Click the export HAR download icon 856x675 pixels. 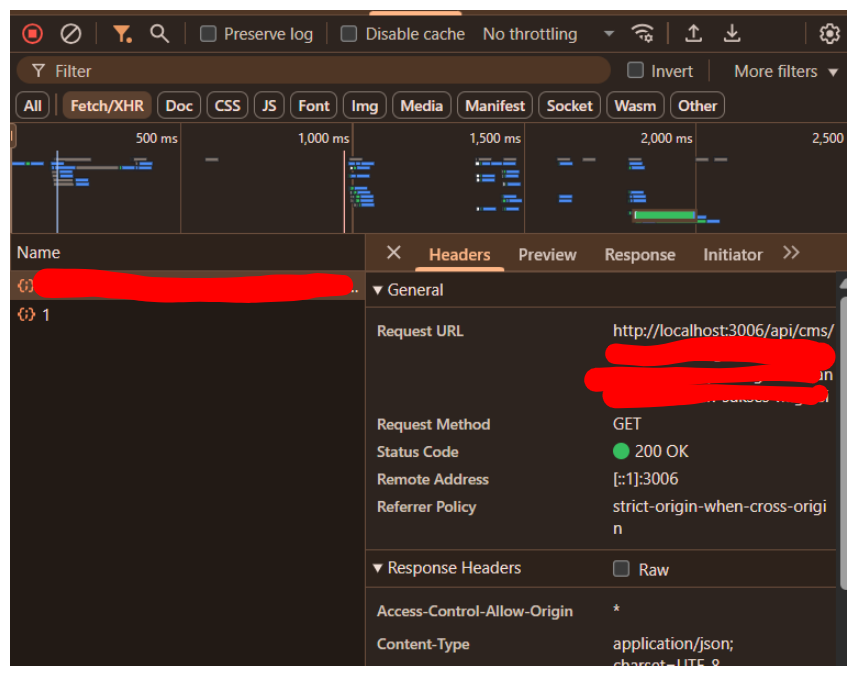[x=732, y=34]
